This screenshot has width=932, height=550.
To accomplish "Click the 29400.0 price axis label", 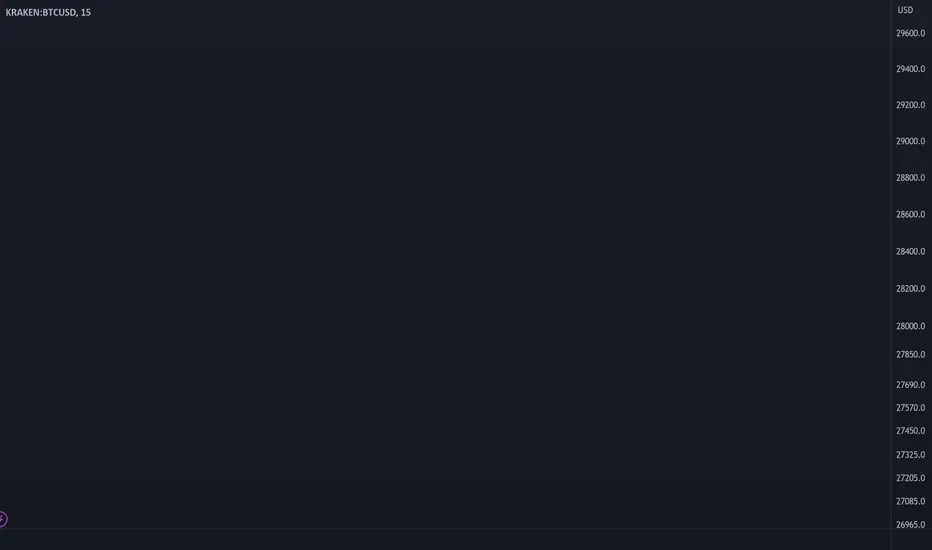I will [911, 69].
